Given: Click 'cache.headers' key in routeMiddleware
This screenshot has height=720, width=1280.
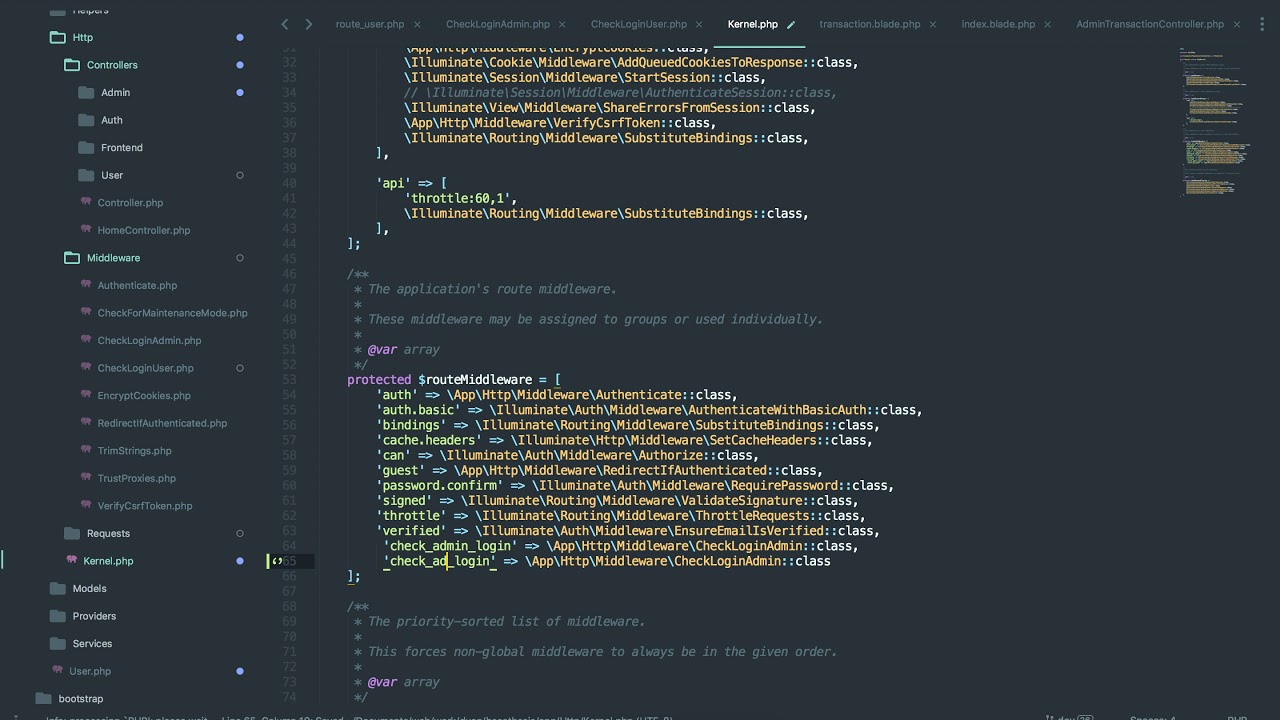Looking at the screenshot, I should pos(429,440).
